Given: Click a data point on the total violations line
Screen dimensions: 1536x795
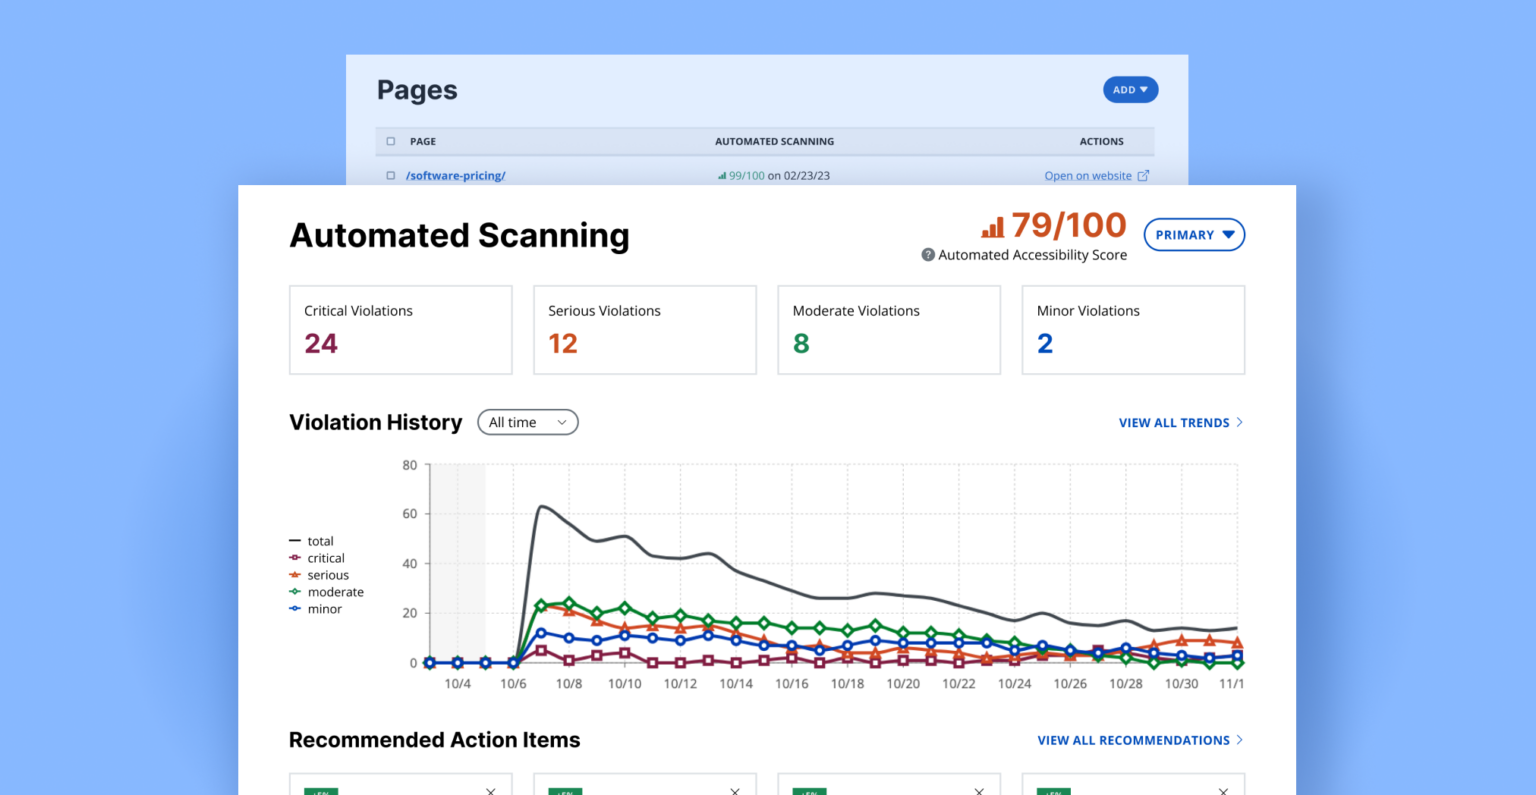Looking at the screenshot, I should (x=541, y=507).
